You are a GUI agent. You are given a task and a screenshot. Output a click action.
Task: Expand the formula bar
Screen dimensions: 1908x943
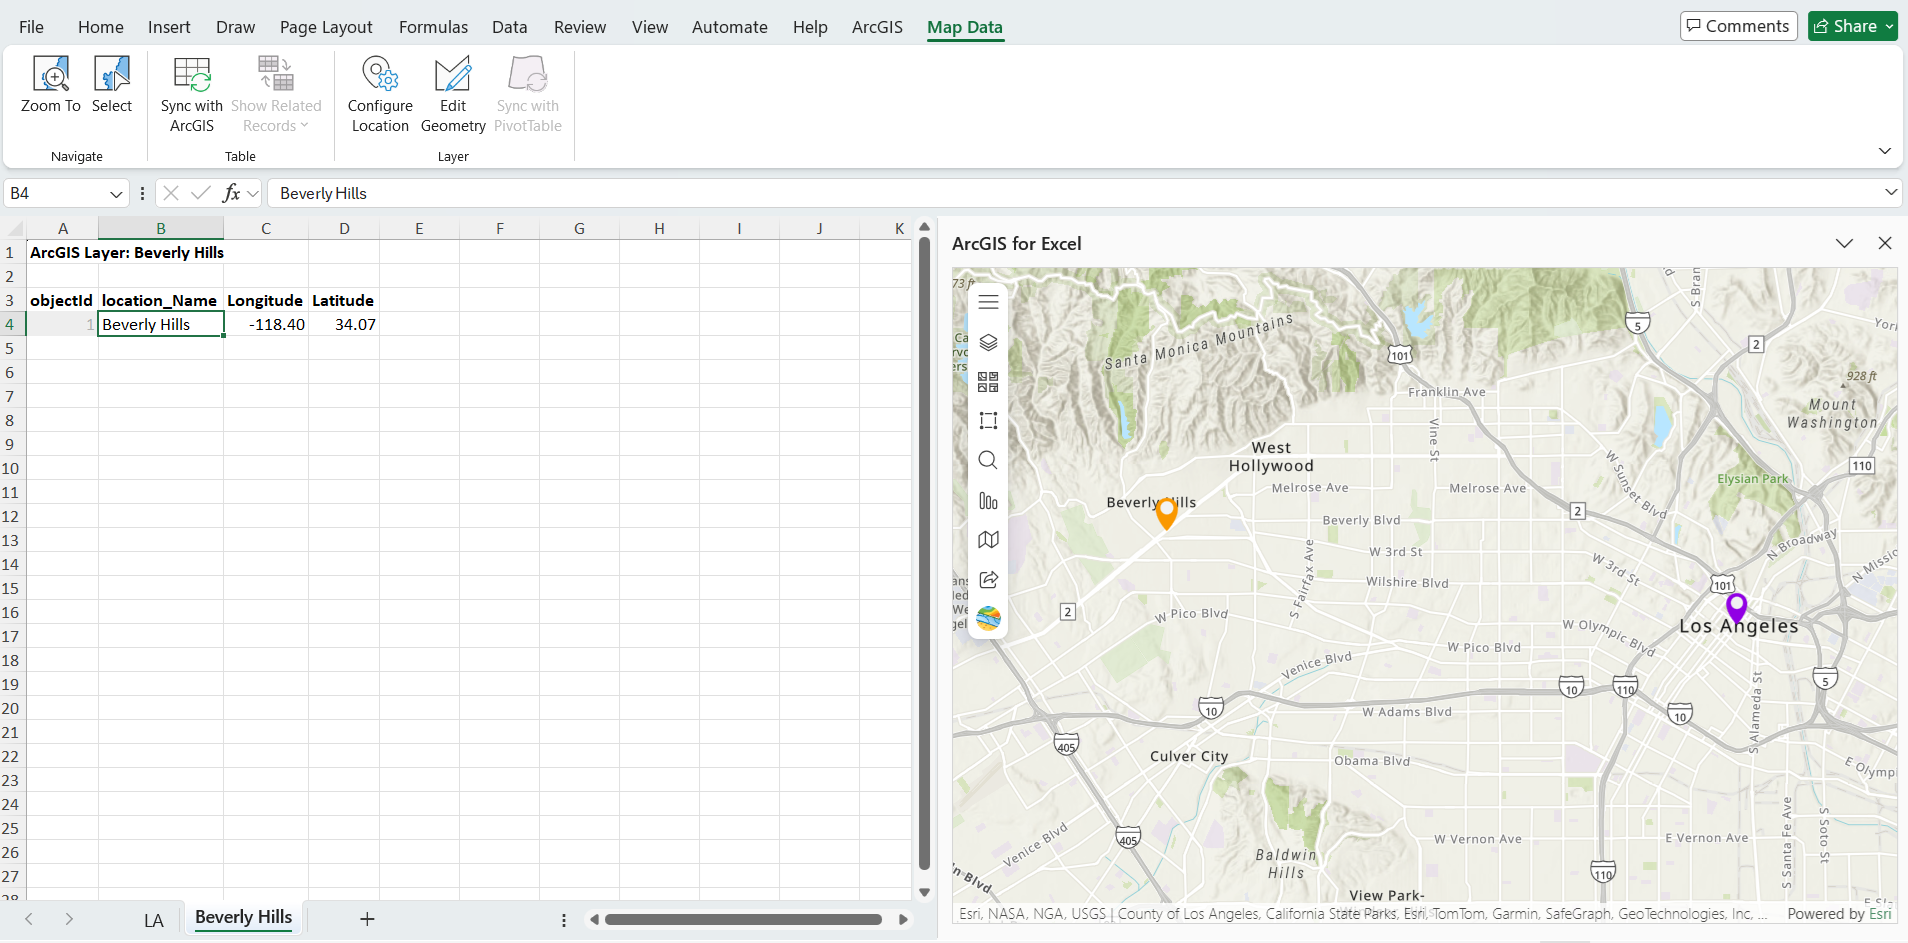coord(1890,192)
